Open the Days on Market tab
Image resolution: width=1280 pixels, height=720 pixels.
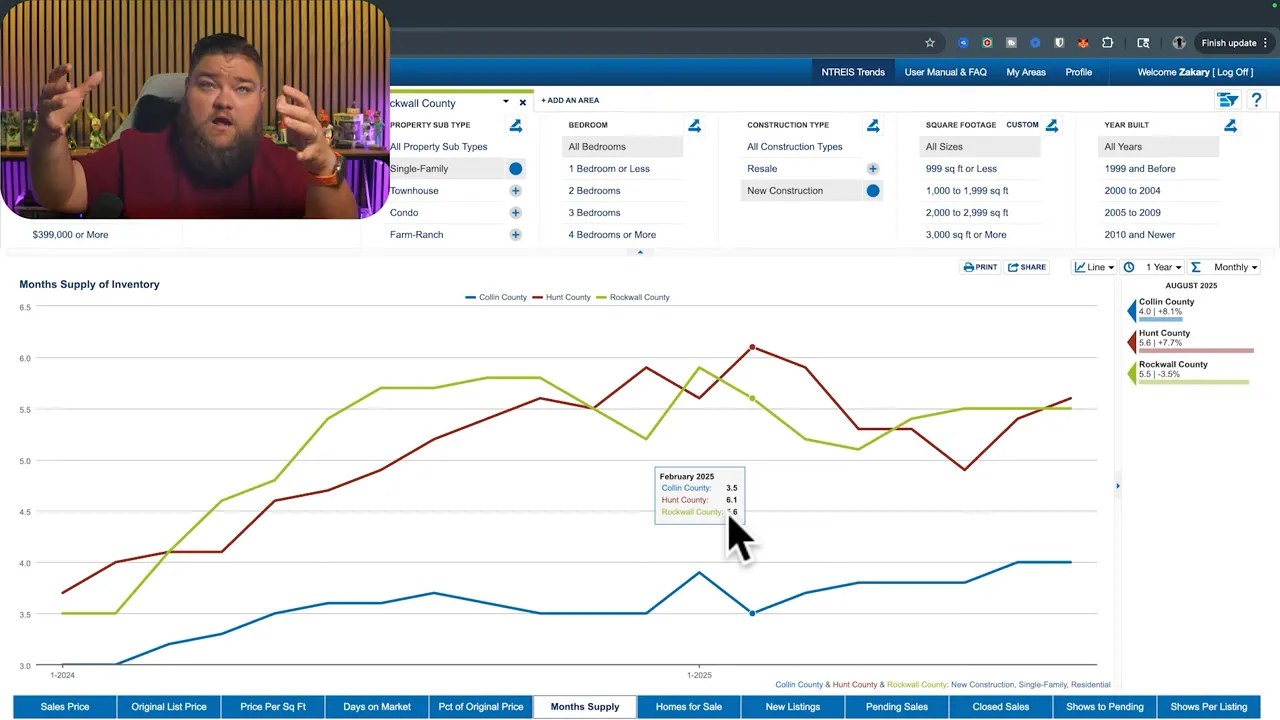(x=377, y=707)
